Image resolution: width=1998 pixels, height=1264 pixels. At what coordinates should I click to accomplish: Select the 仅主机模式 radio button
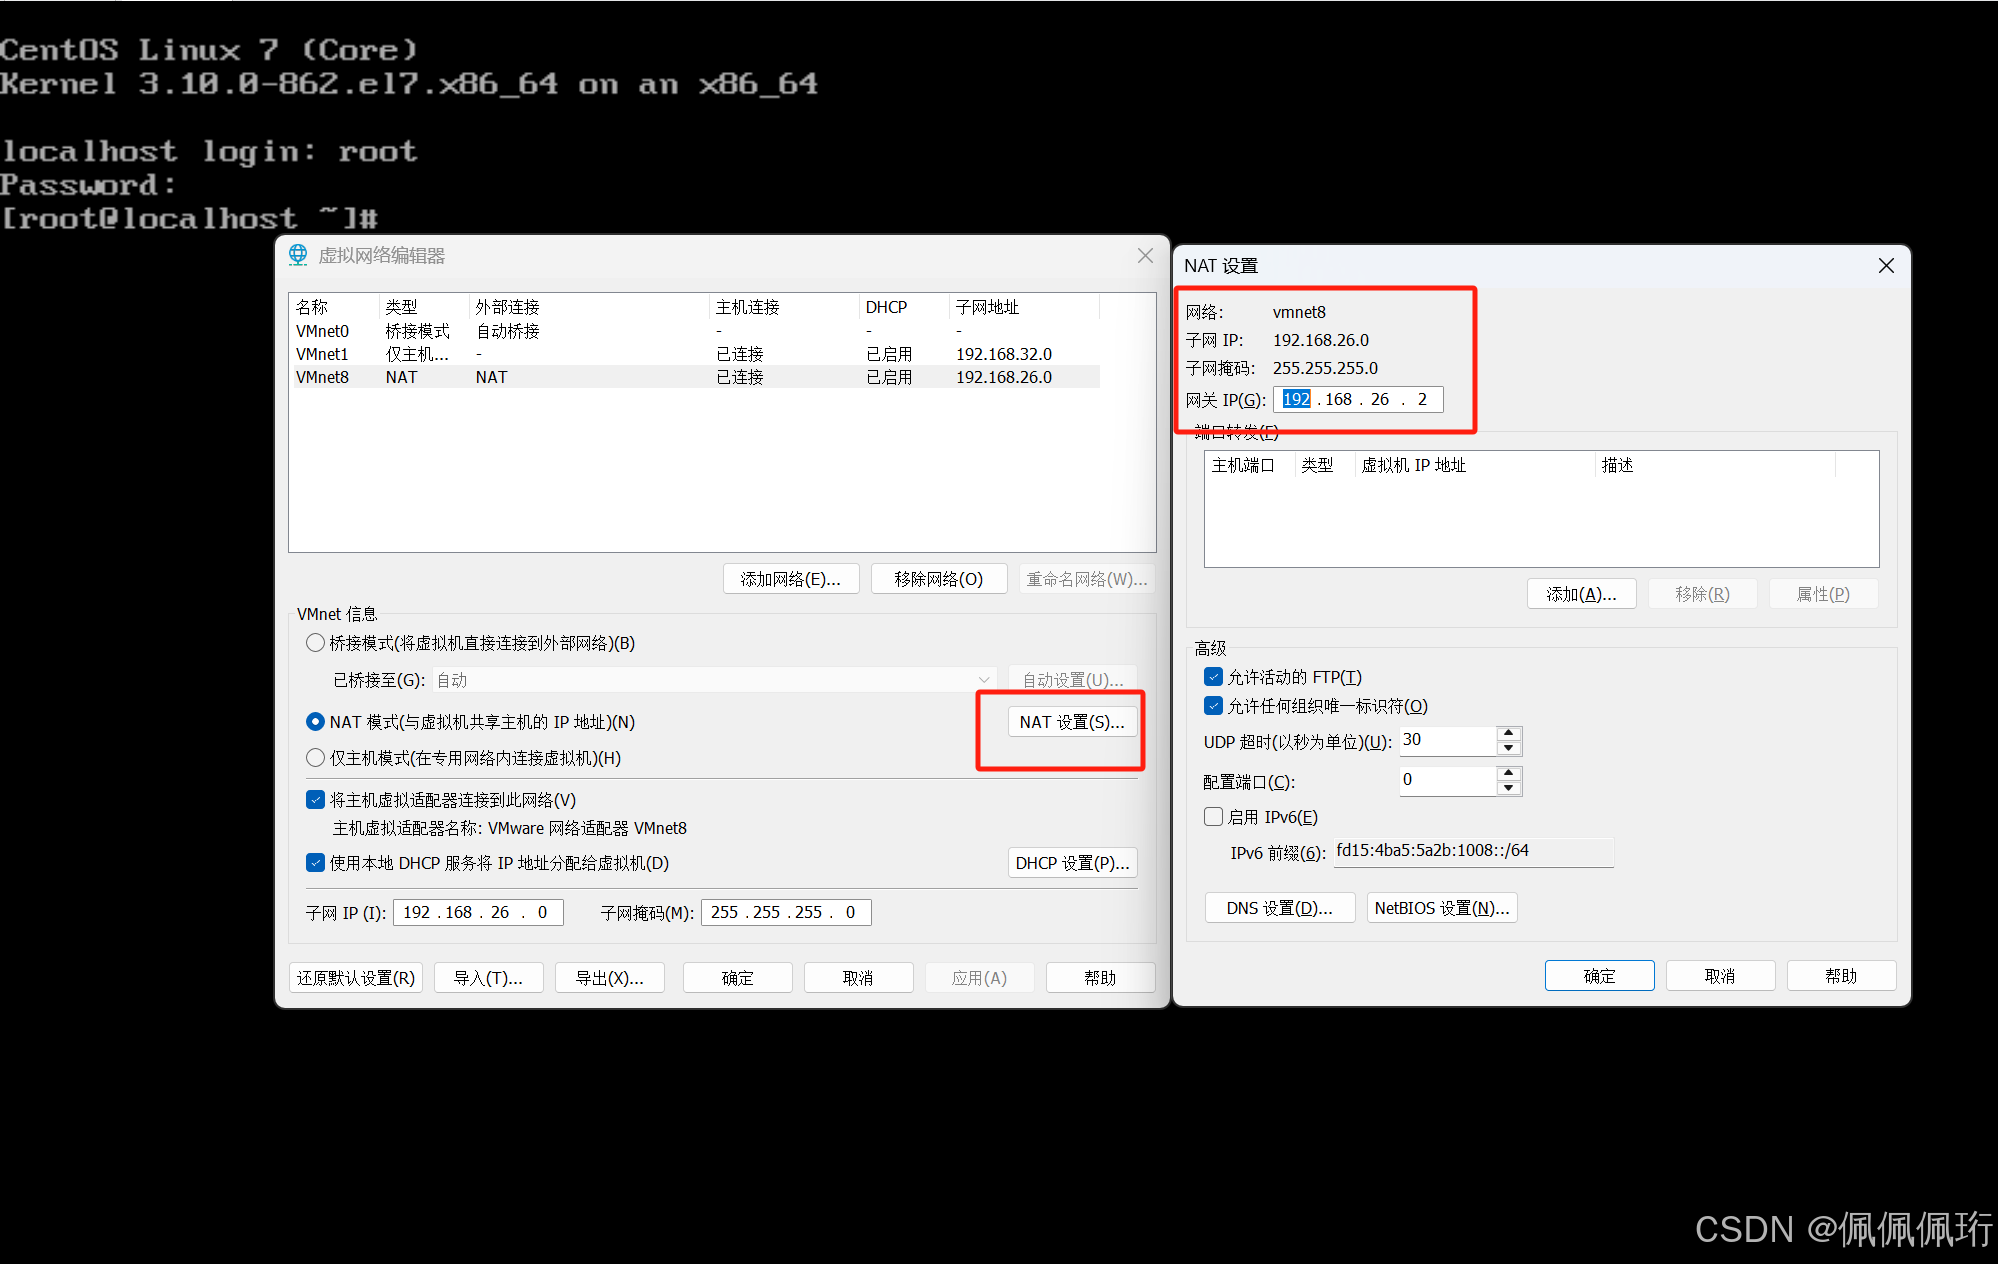315,758
